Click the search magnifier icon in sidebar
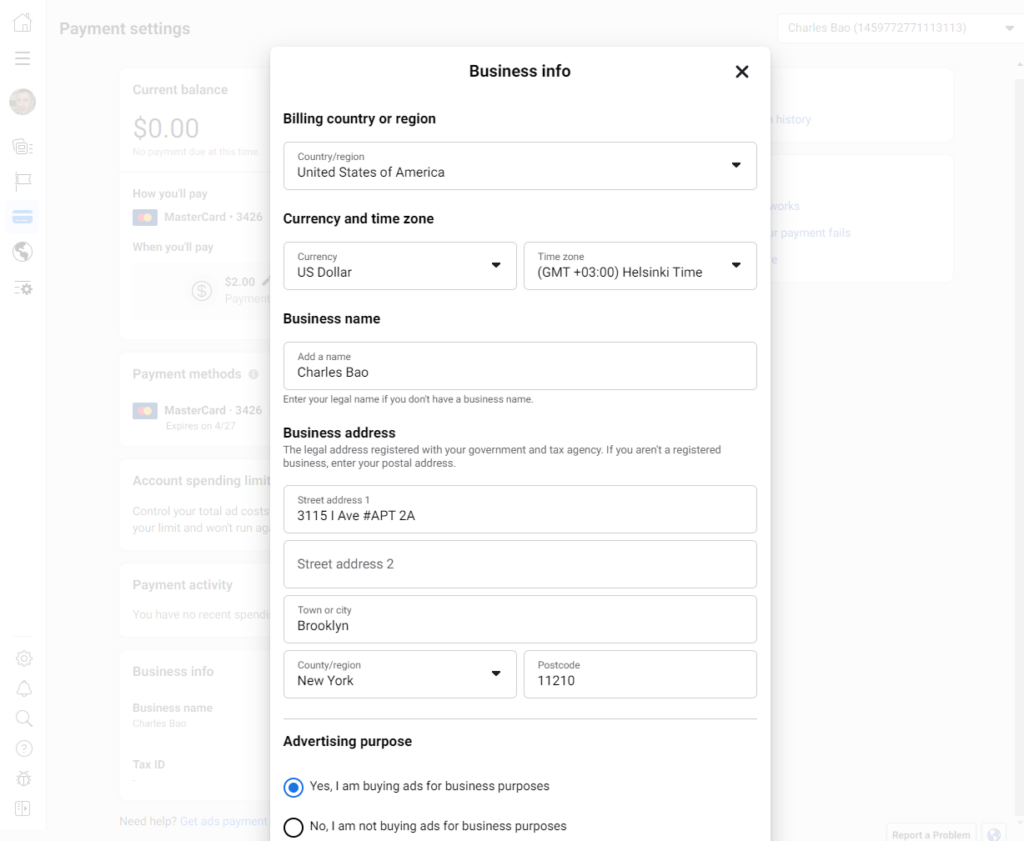This screenshot has width=1024, height=841. [x=24, y=718]
